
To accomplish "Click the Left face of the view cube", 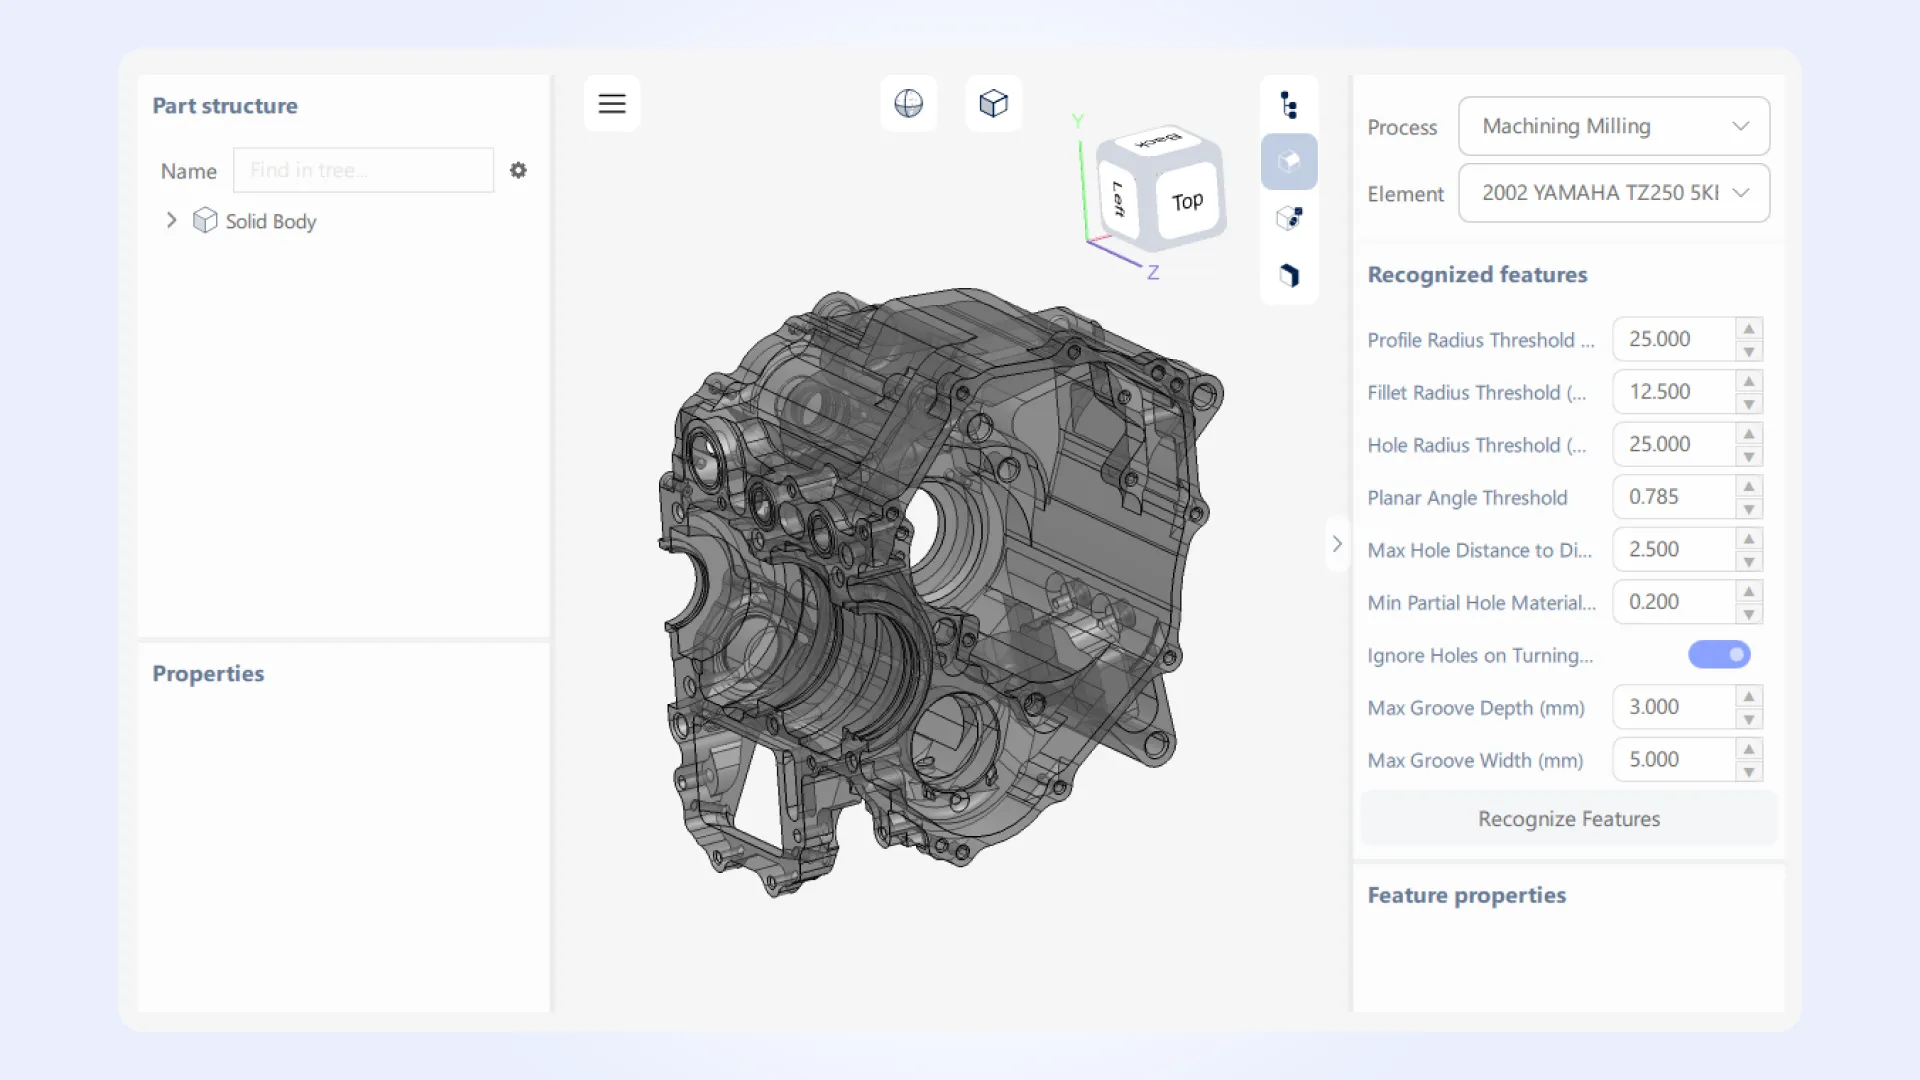I will (1117, 198).
